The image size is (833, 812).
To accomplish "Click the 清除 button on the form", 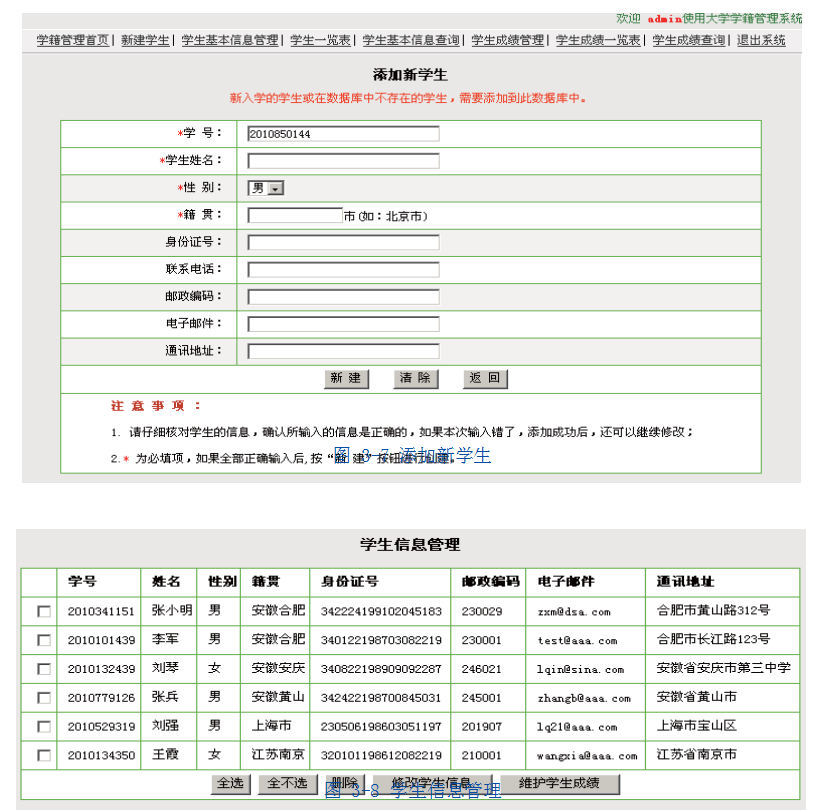I will click(x=415, y=379).
